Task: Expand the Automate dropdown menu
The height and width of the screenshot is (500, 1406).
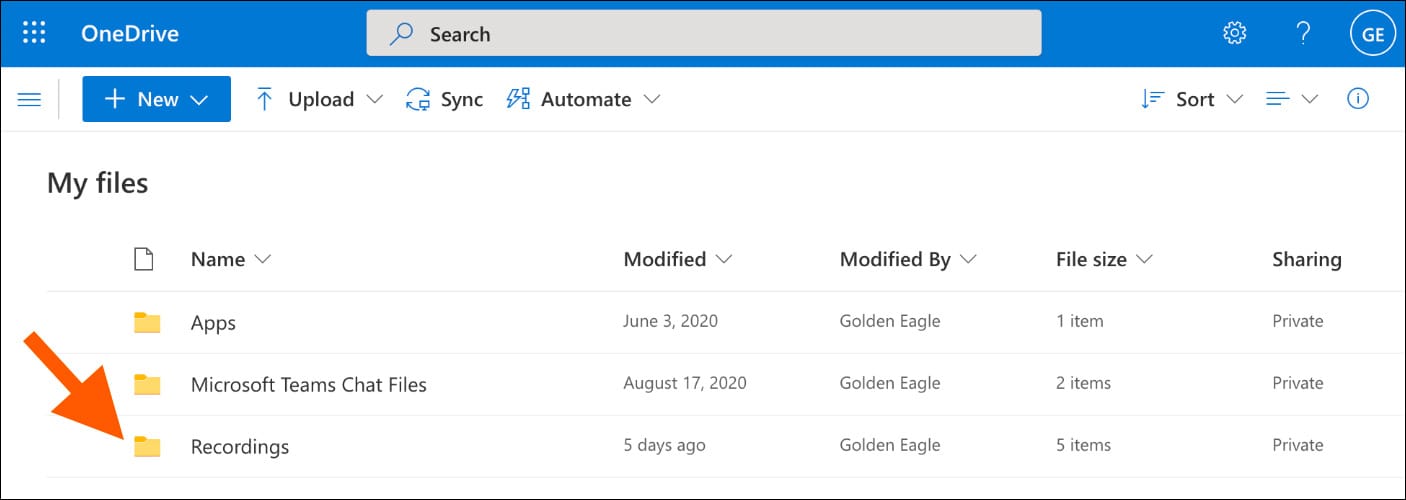Action: coord(583,99)
